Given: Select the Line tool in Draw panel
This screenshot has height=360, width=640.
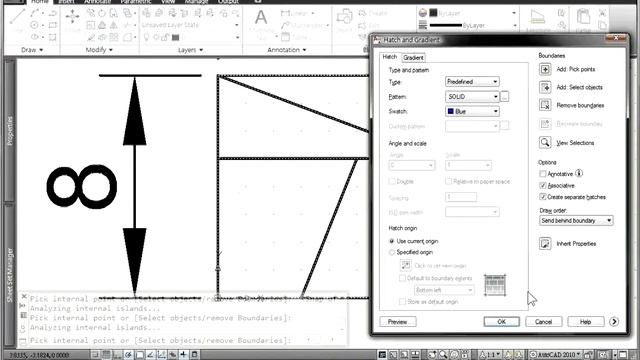Looking at the screenshot, I should point(17,16).
